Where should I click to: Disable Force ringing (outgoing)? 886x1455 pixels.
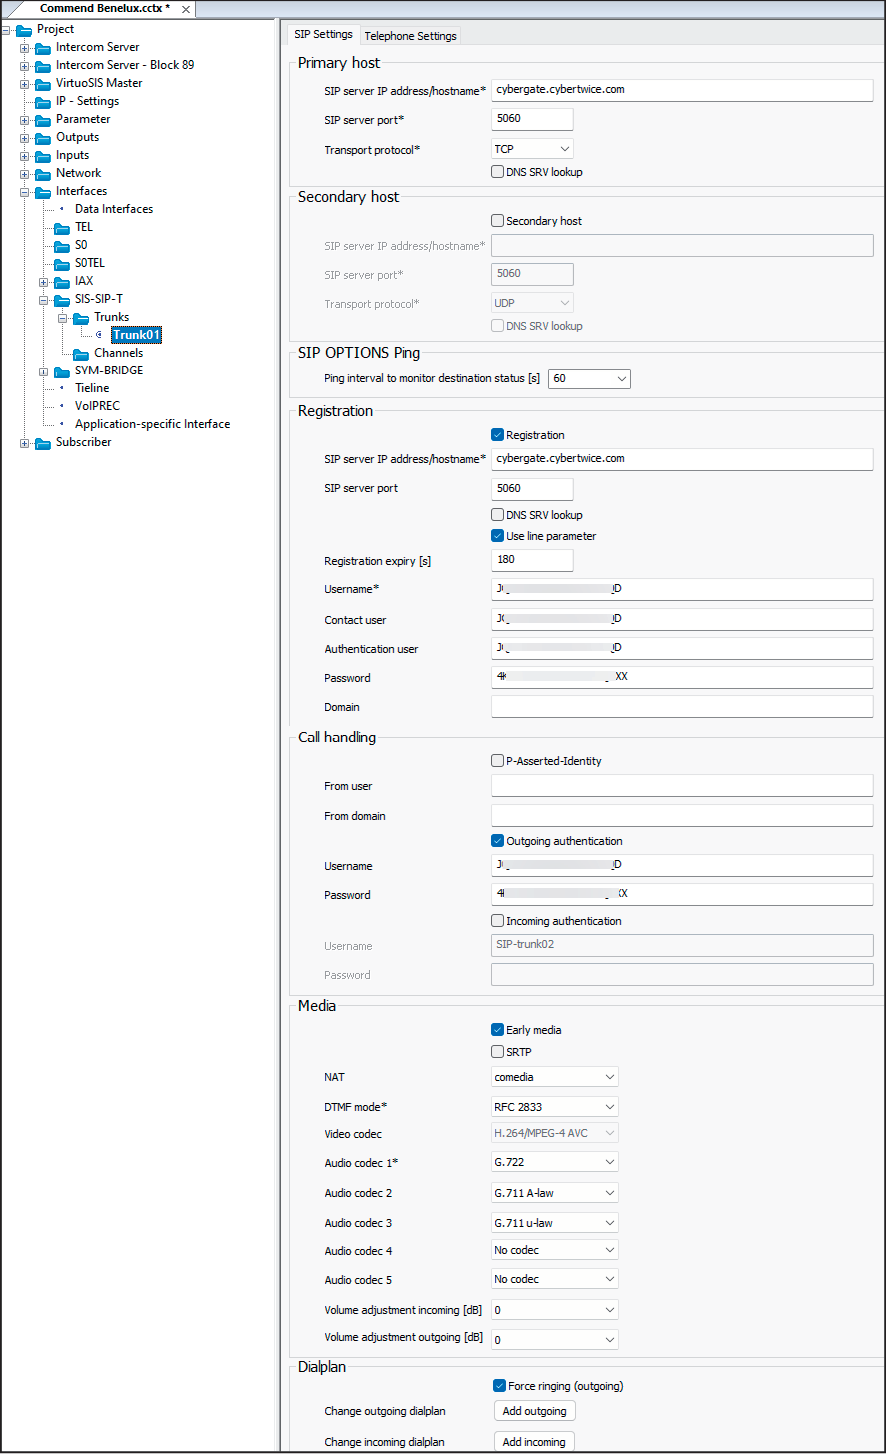coord(497,1386)
